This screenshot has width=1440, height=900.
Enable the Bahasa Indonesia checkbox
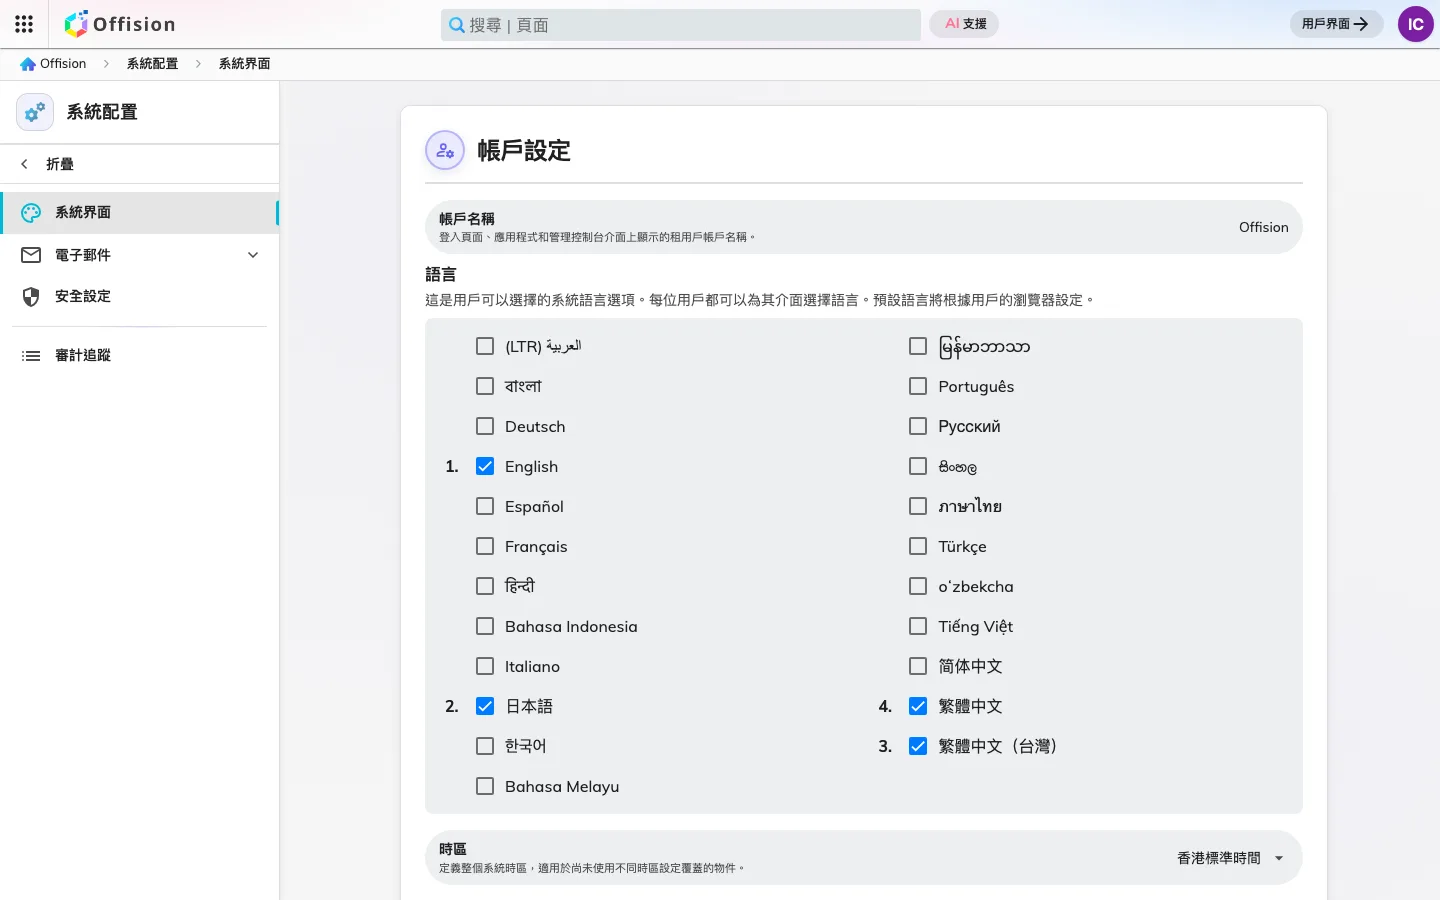[485, 626]
